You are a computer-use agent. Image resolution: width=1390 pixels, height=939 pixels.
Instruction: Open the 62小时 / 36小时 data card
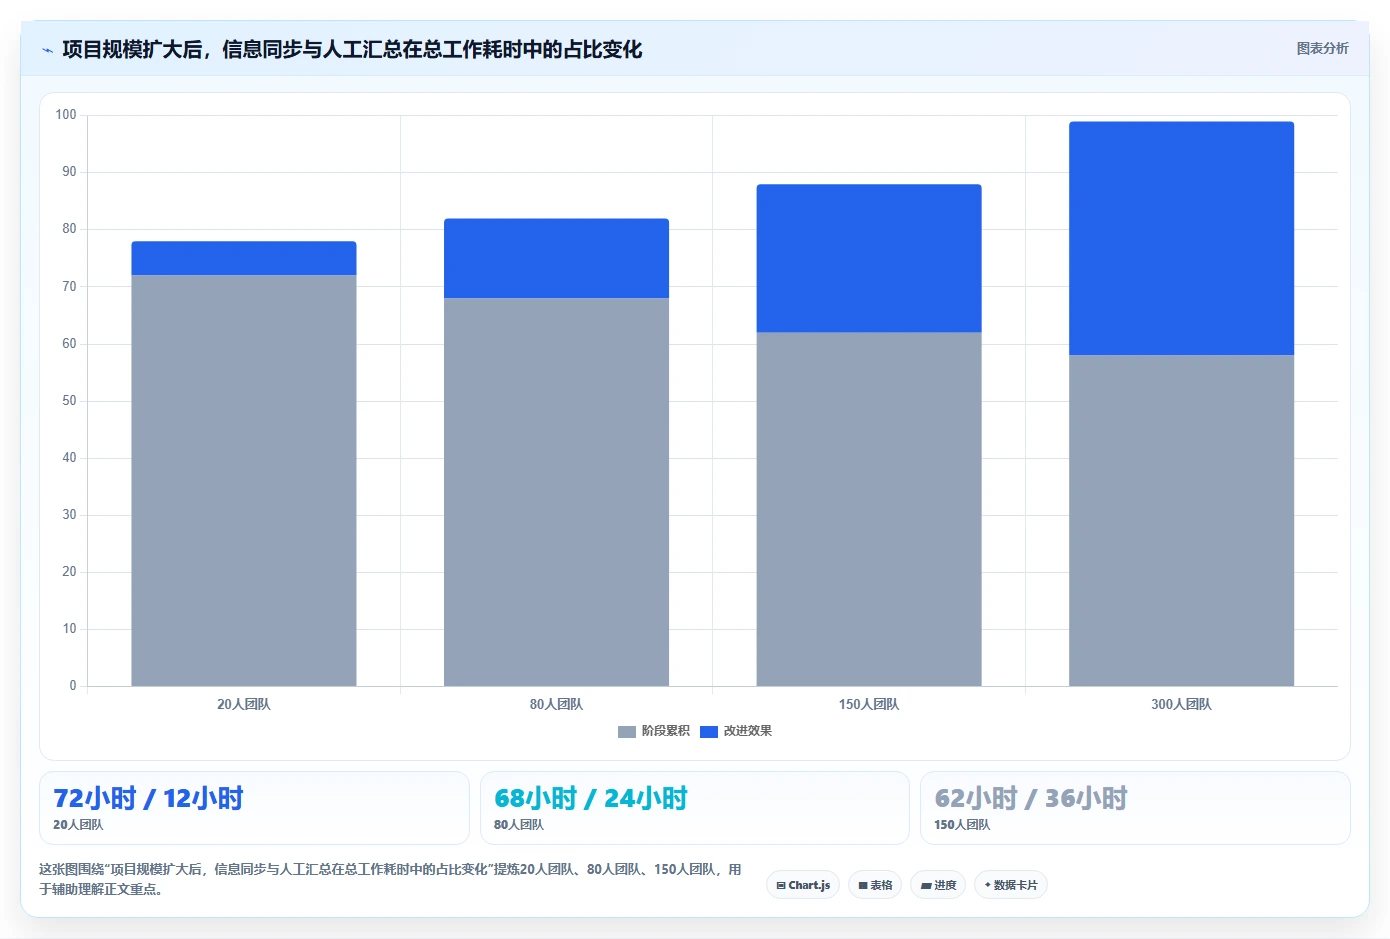(1135, 808)
